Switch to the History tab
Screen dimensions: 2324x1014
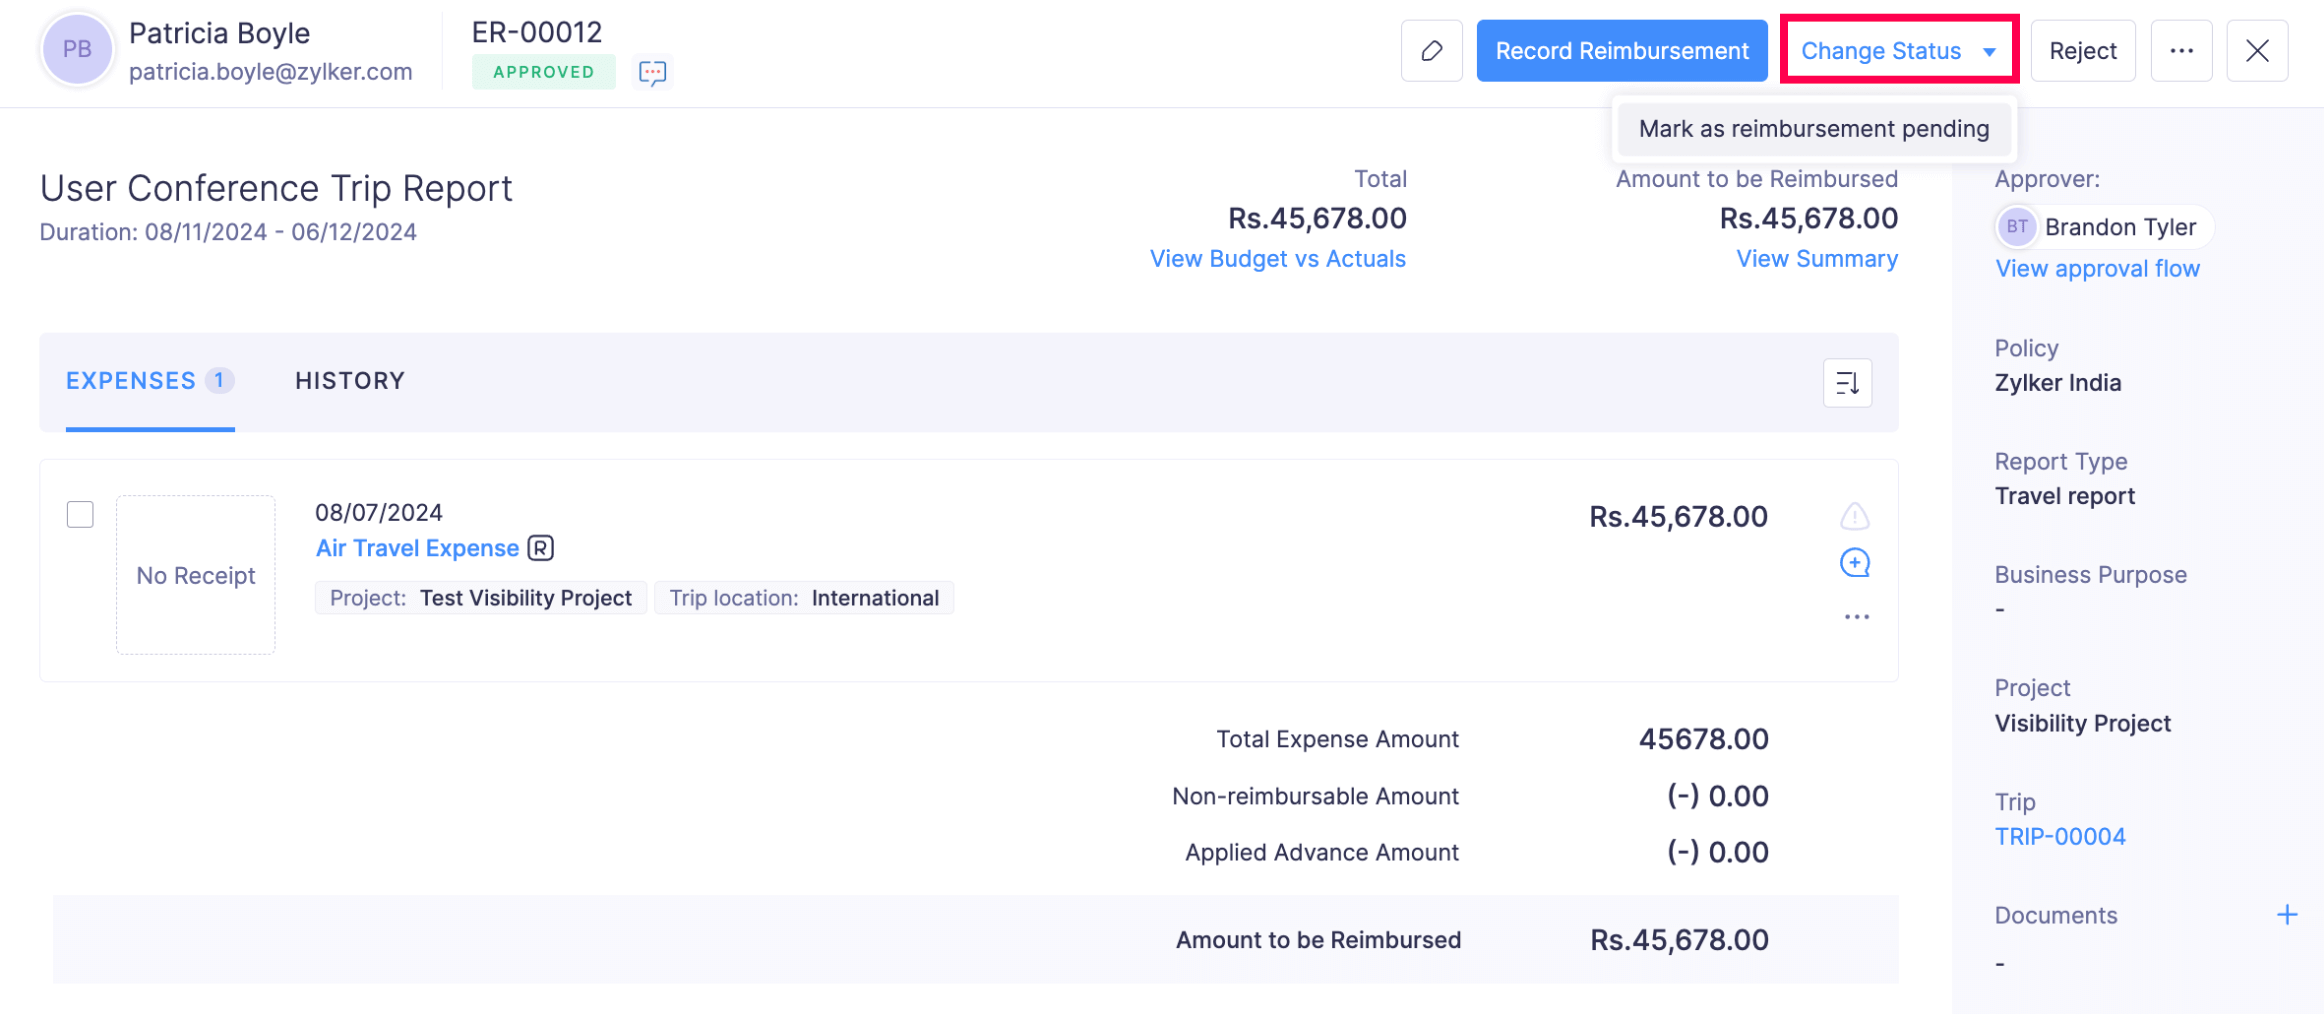click(349, 381)
